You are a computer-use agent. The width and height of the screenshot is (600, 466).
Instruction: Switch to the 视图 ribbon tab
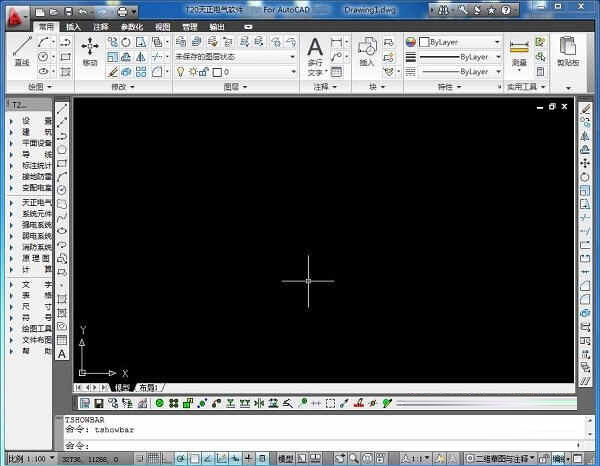pyautogui.click(x=162, y=27)
